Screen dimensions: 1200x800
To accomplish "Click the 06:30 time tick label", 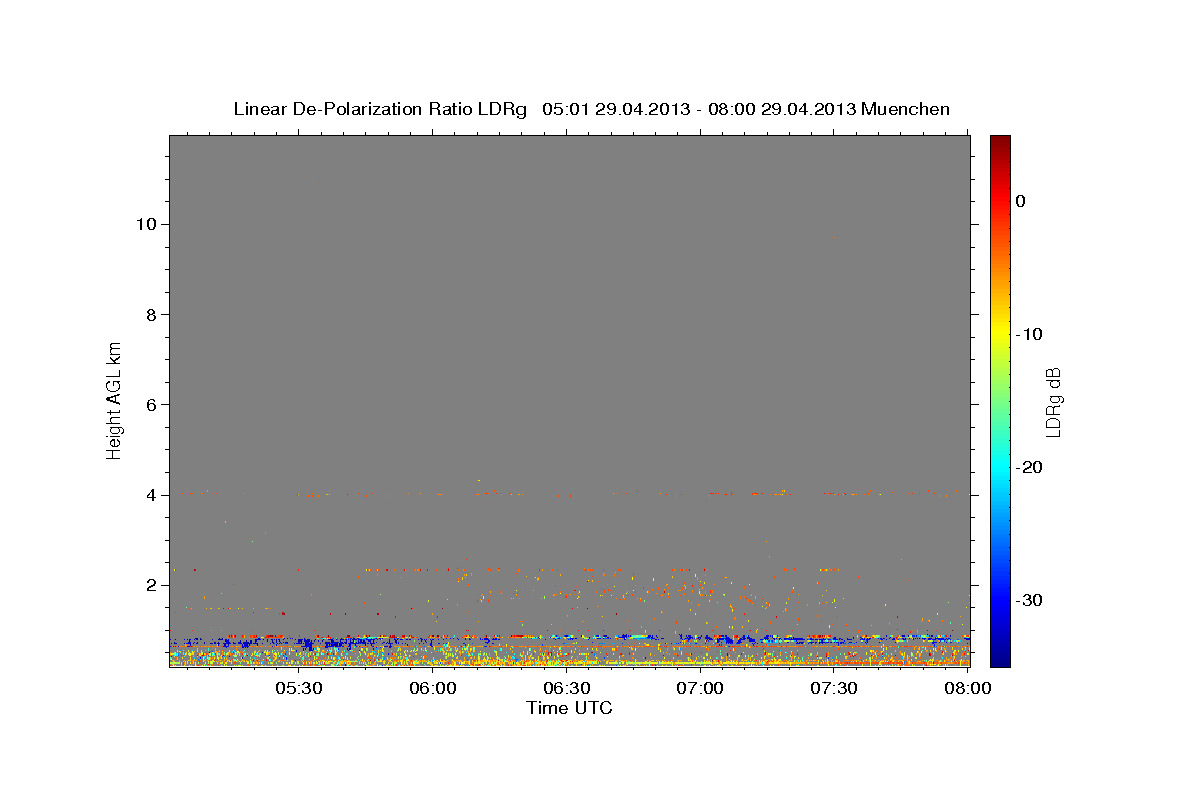I will (x=567, y=689).
